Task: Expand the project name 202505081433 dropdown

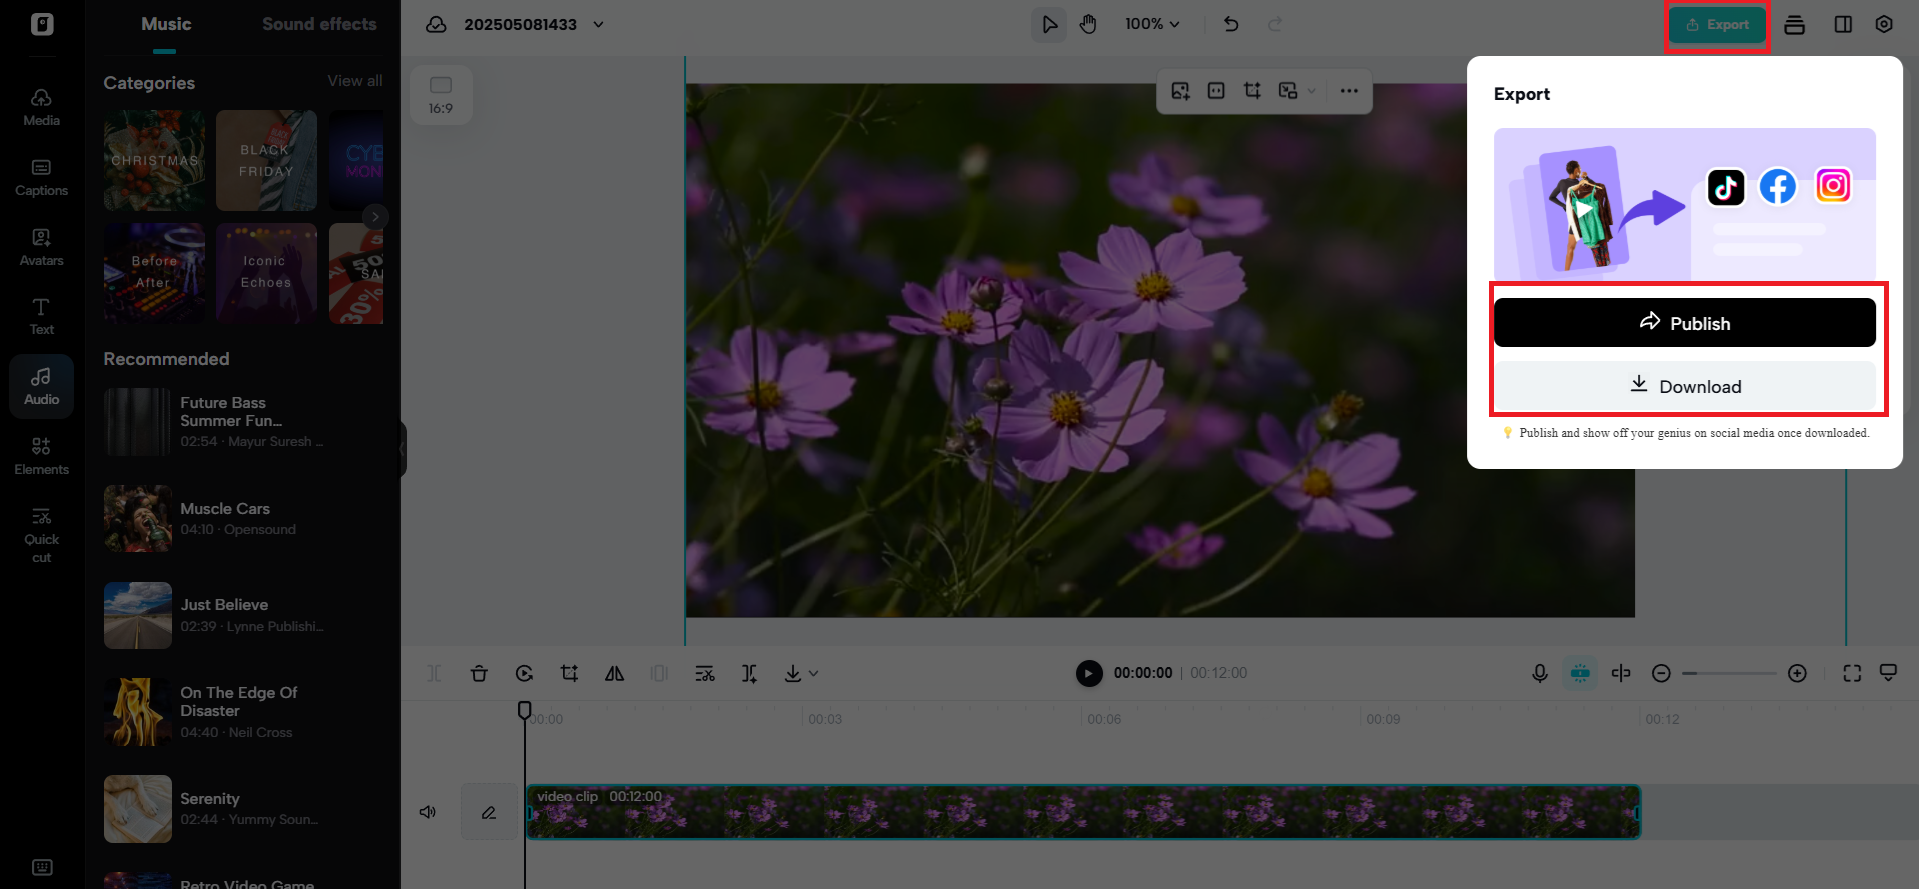Action: coord(599,24)
